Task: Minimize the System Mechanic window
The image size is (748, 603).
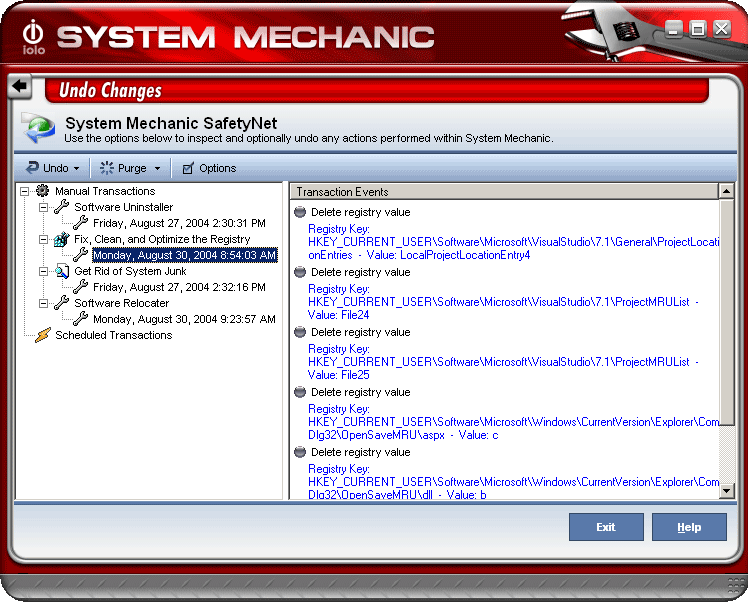Action: click(674, 30)
